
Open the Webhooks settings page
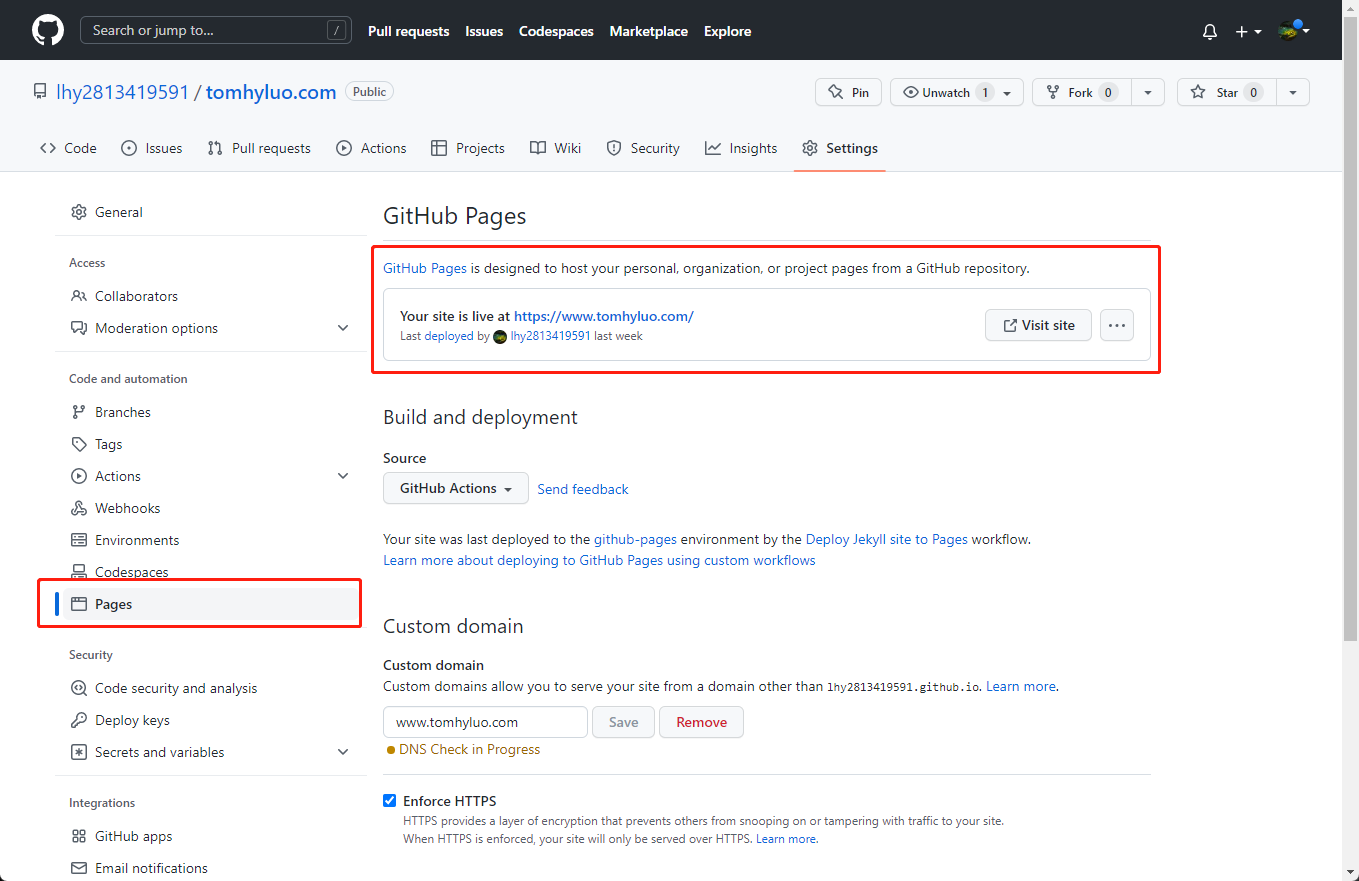(127, 508)
